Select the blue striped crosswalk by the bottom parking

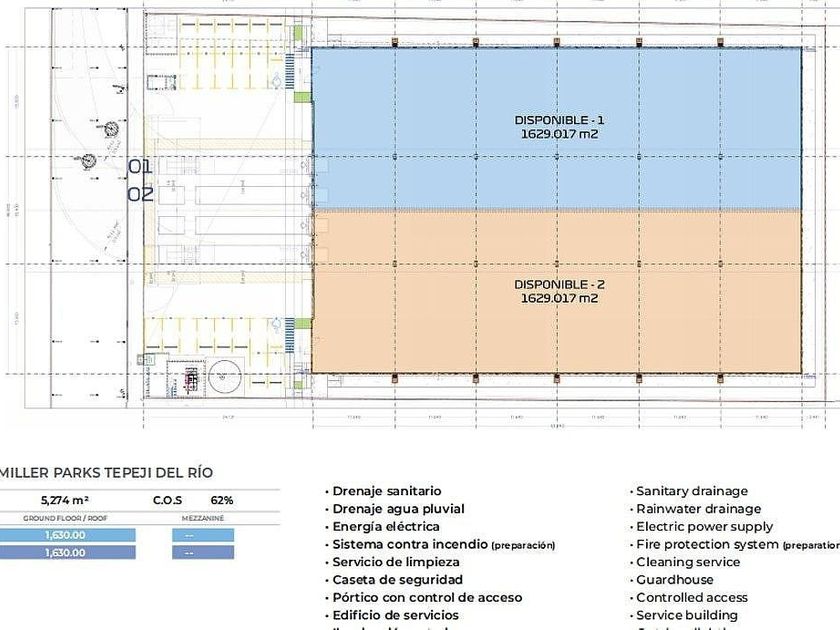[290, 335]
